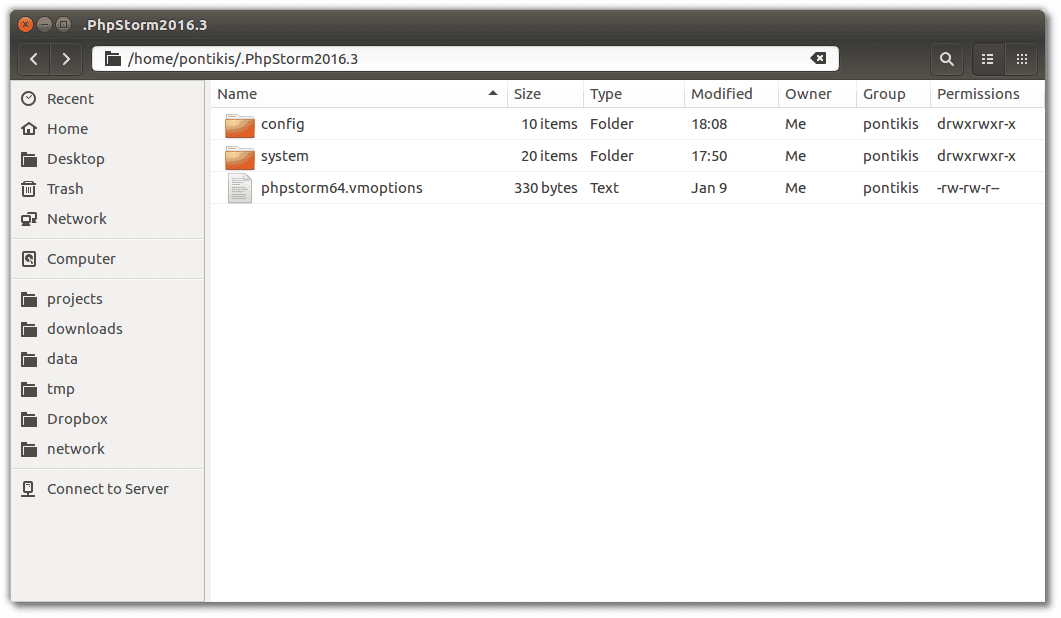This screenshot has height=618, width=1061.
Task: Clear the location path field
Action: [x=818, y=58]
